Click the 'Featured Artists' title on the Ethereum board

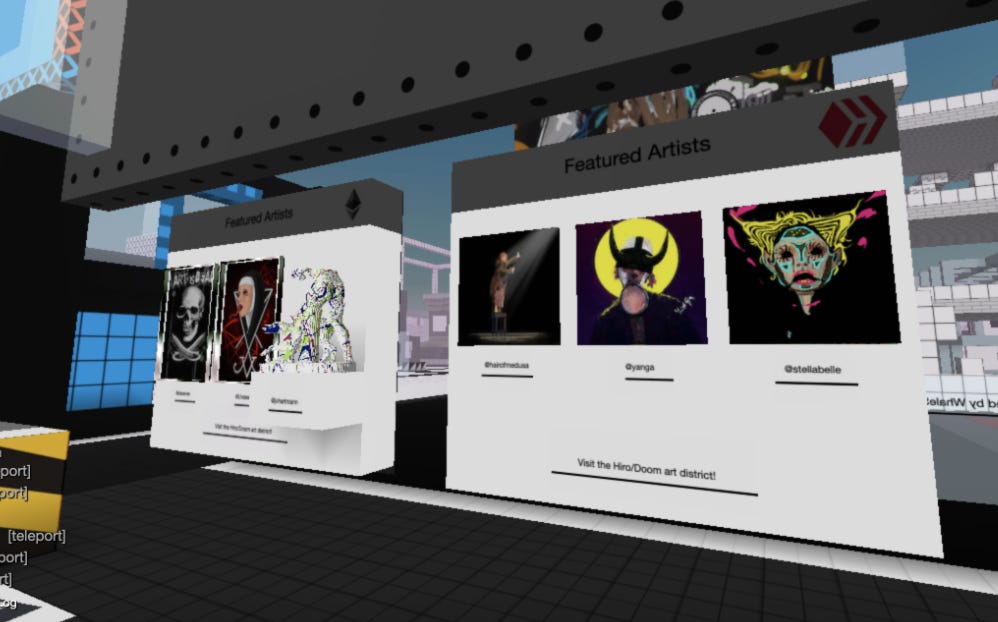[258, 218]
